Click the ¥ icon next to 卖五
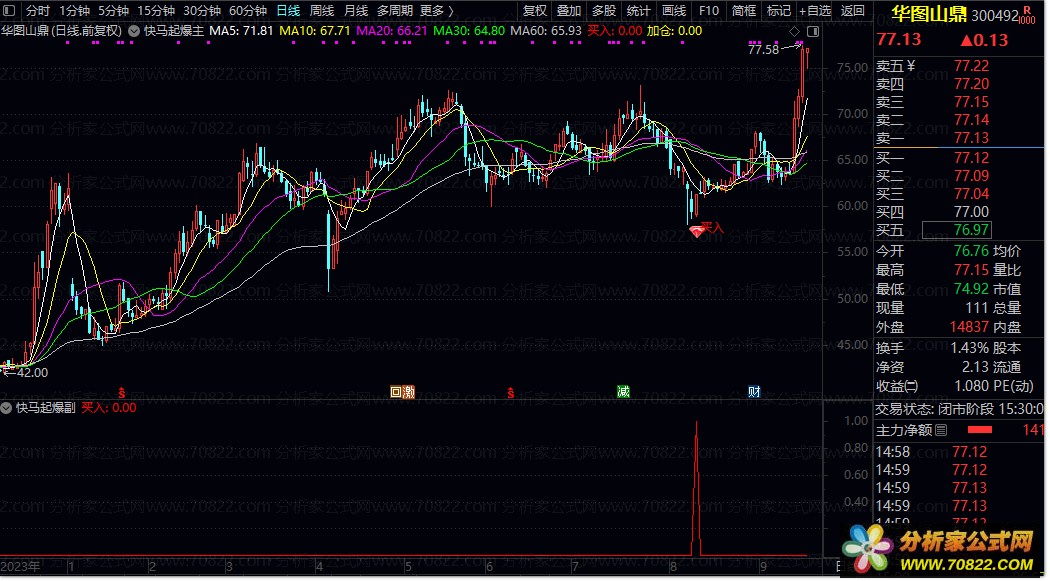This screenshot has width=1050, height=581. (910, 66)
